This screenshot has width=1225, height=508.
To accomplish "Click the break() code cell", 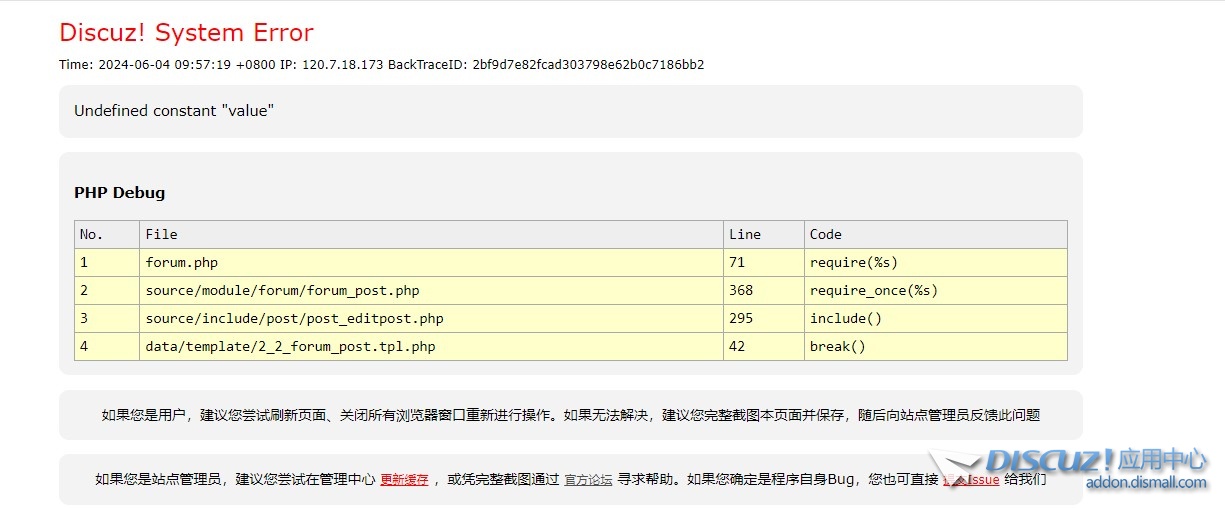I will [x=837, y=347].
